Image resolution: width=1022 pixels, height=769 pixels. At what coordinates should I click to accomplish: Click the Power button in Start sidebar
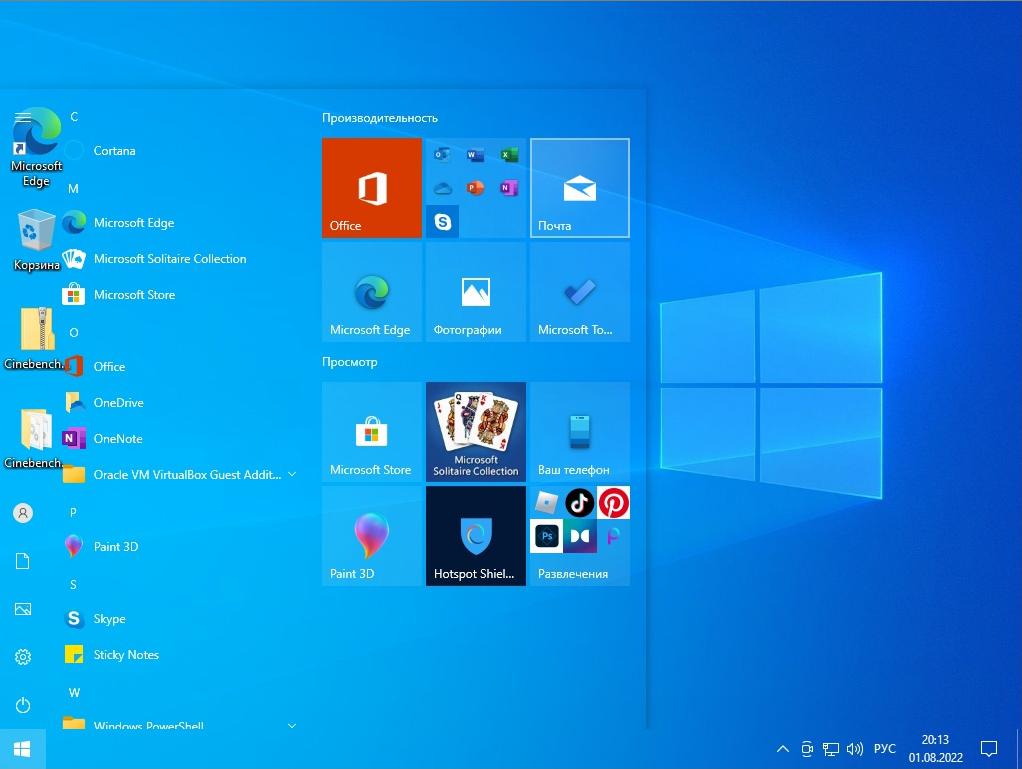tap(23, 705)
